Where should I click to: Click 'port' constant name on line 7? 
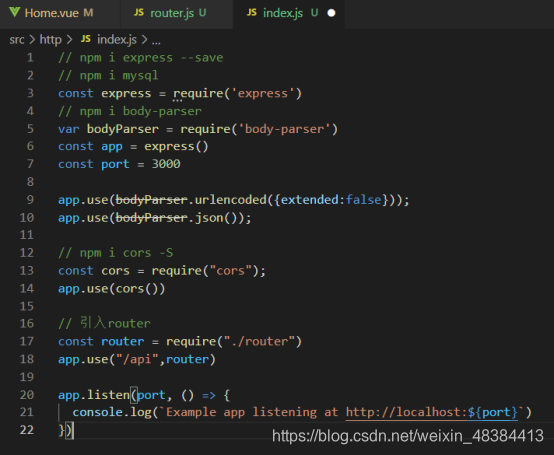point(115,165)
